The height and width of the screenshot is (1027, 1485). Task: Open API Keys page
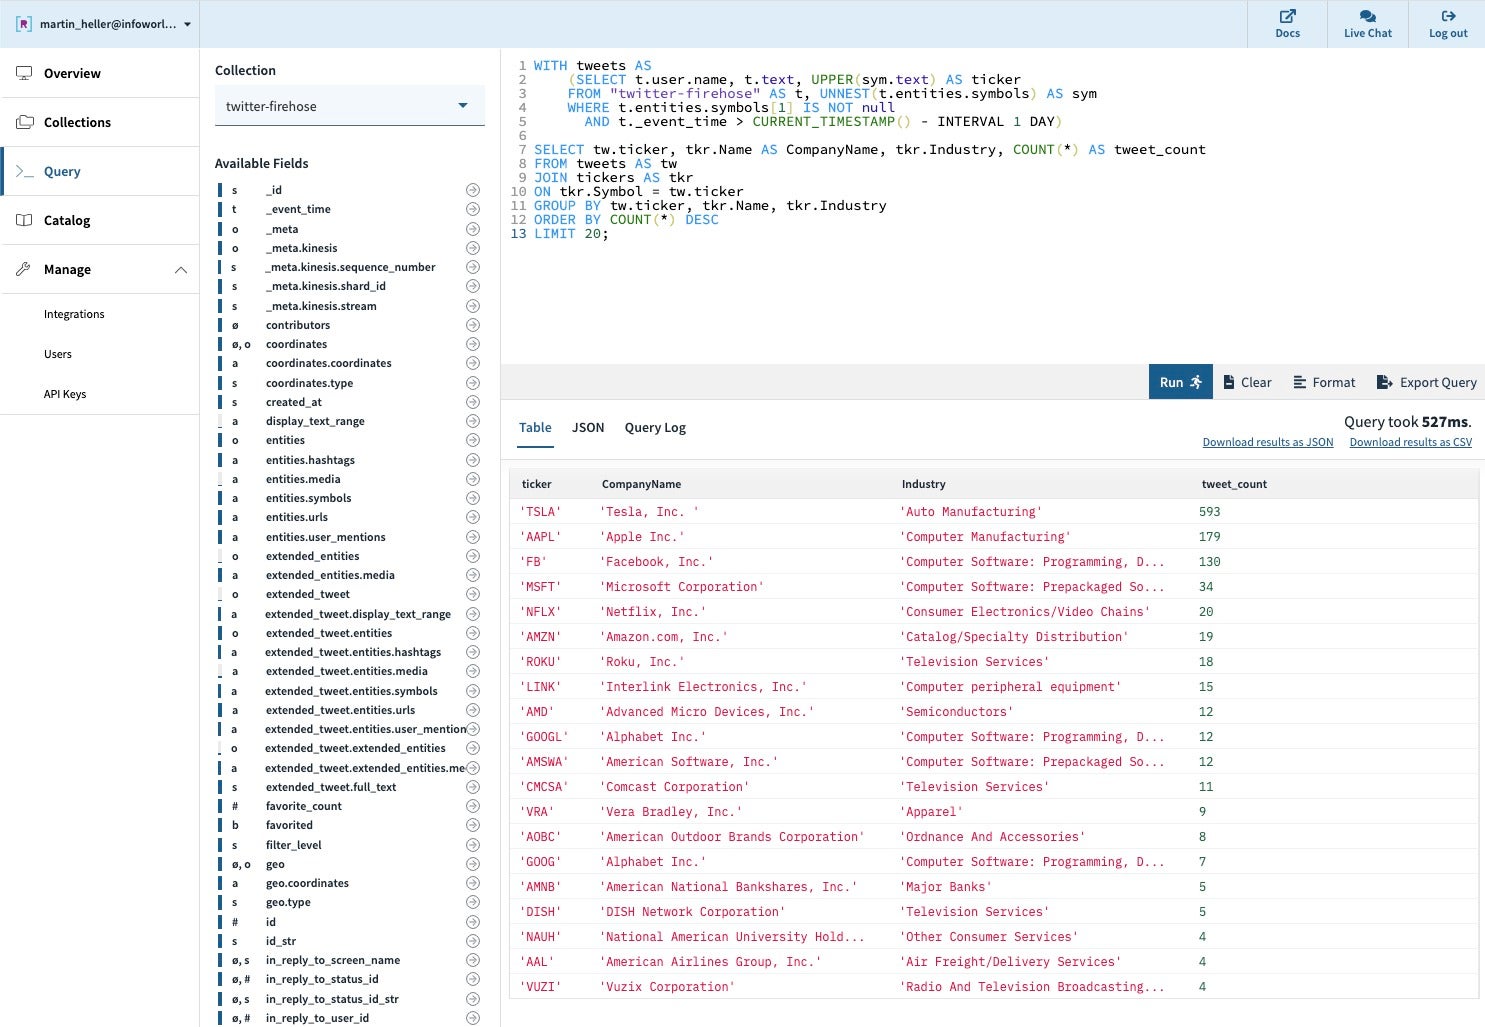(x=65, y=394)
